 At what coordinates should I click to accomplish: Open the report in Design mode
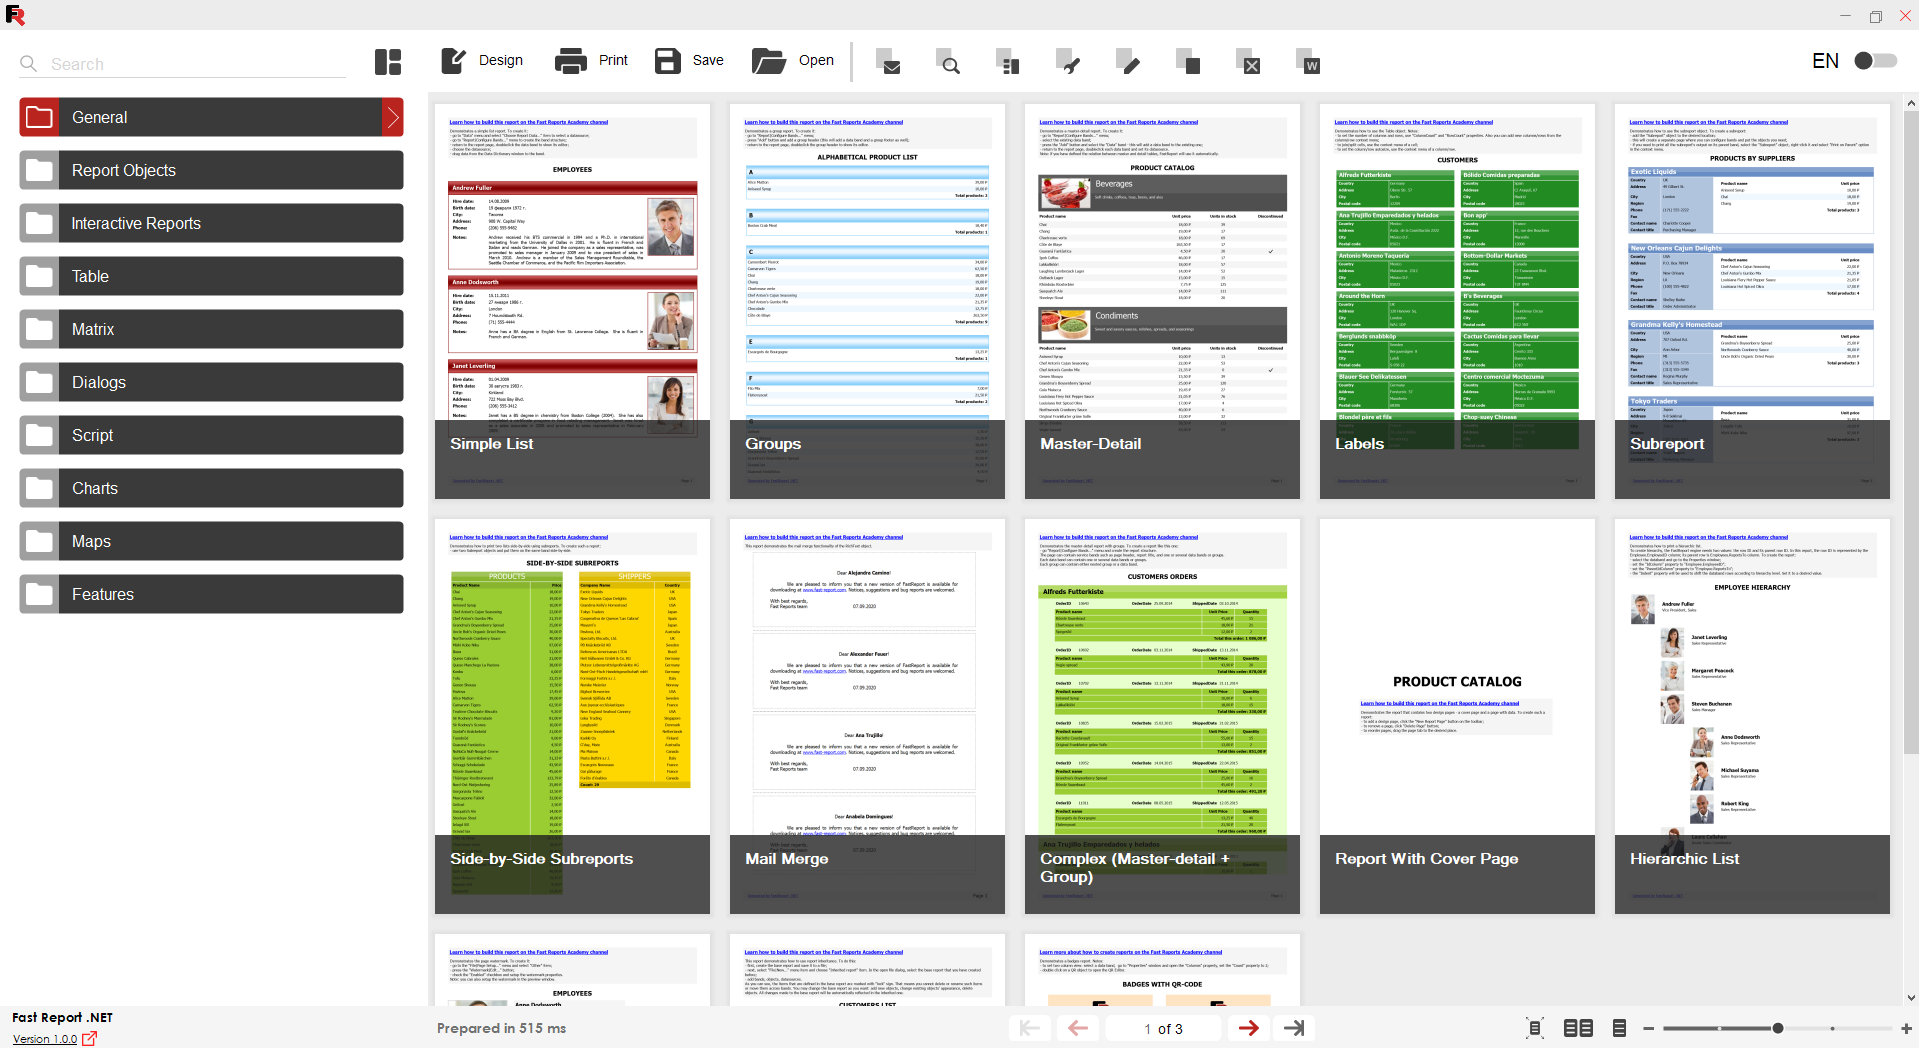(482, 61)
